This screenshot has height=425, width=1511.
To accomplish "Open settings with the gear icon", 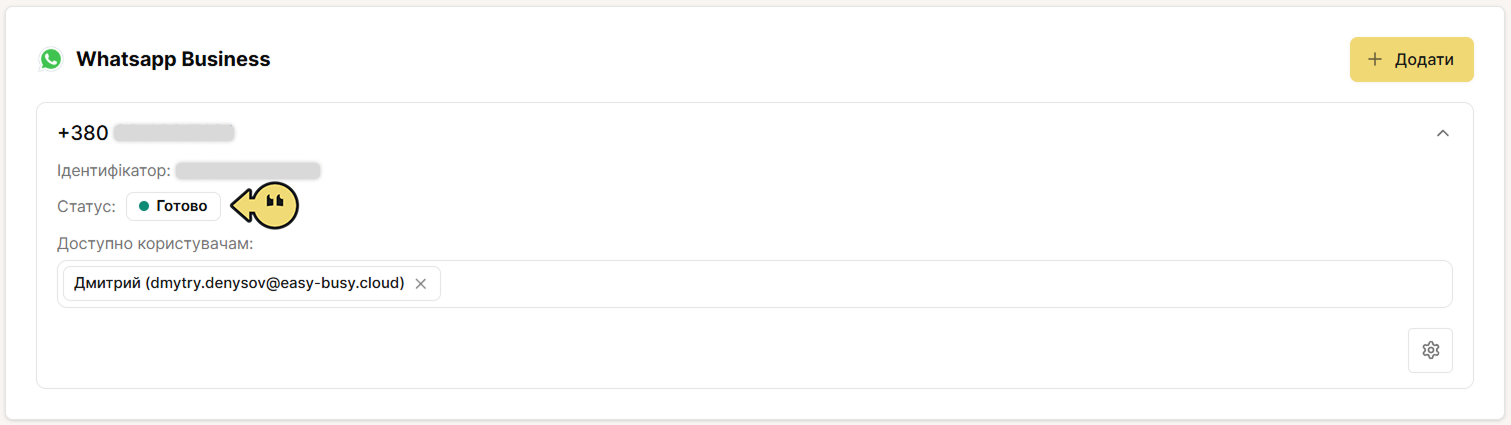I will [x=1430, y=350].
